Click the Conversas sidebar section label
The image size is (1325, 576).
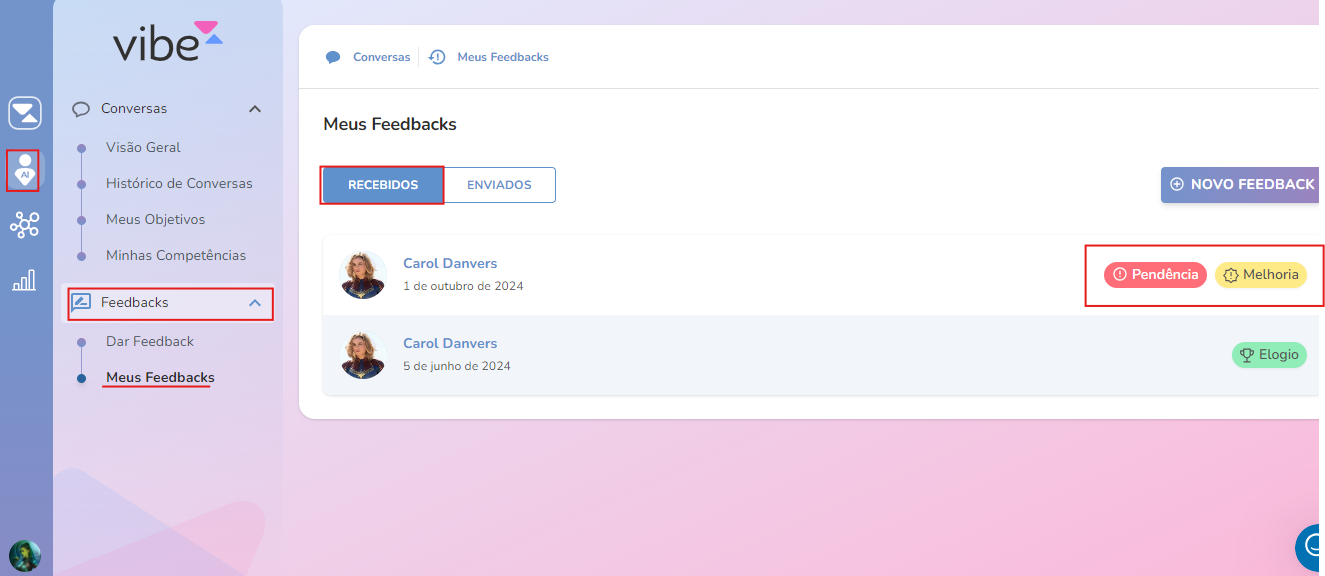pyautogui.click(x=134, y=108)
